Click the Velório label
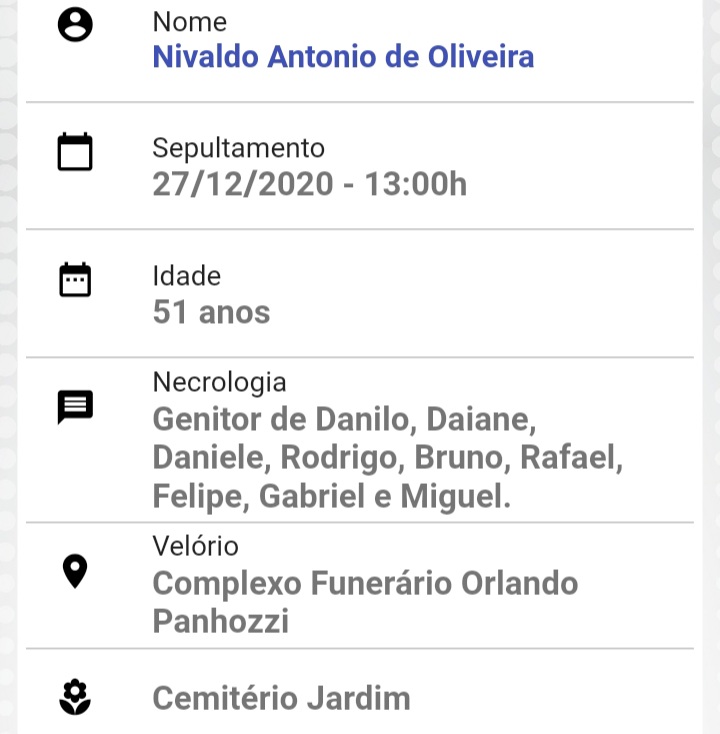This screenshot has width=720, height=734. click(195, 546)
